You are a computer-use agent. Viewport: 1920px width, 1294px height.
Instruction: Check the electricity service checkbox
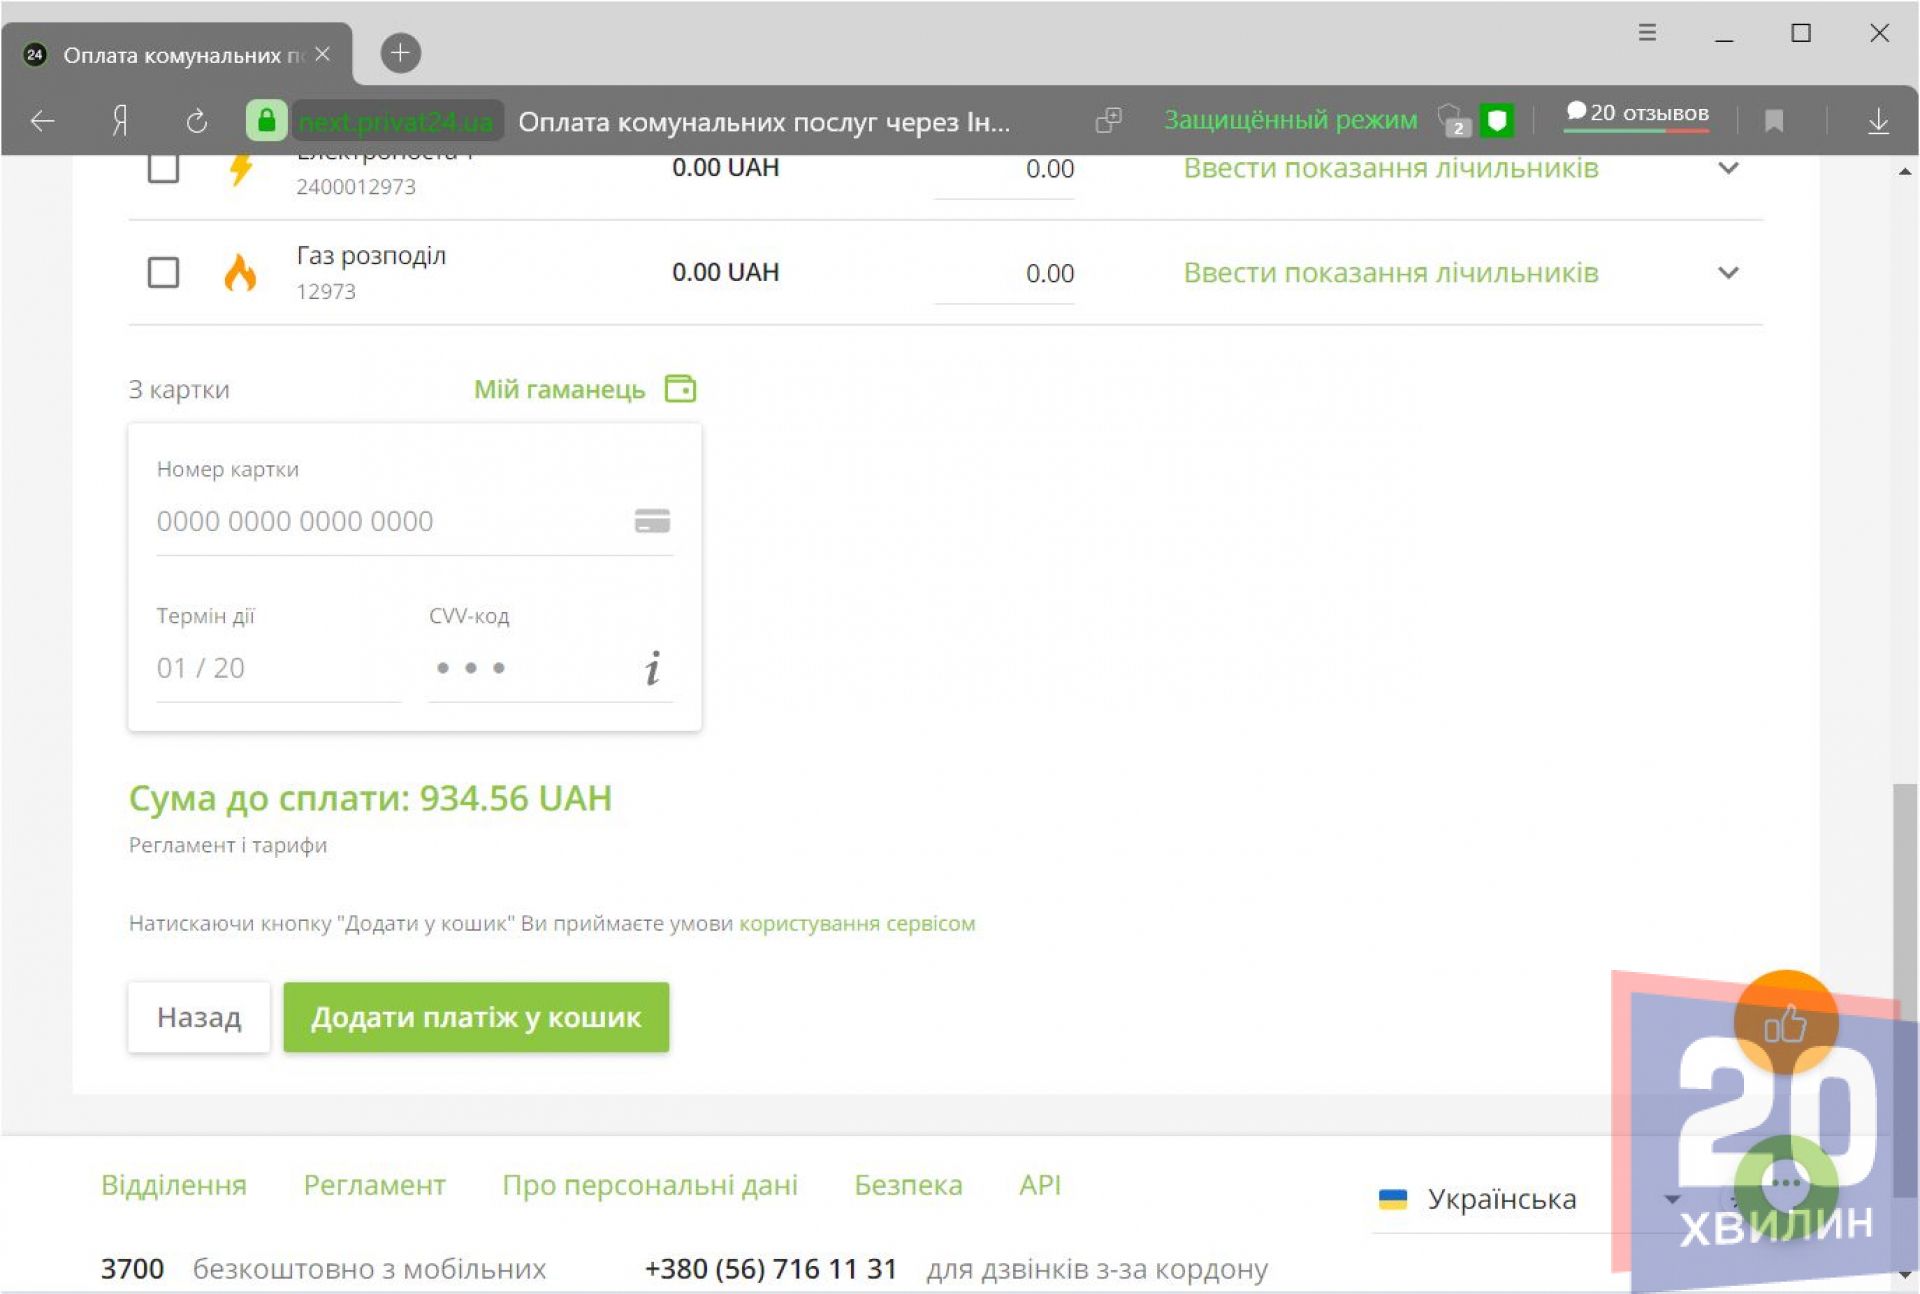pos(163,168)
